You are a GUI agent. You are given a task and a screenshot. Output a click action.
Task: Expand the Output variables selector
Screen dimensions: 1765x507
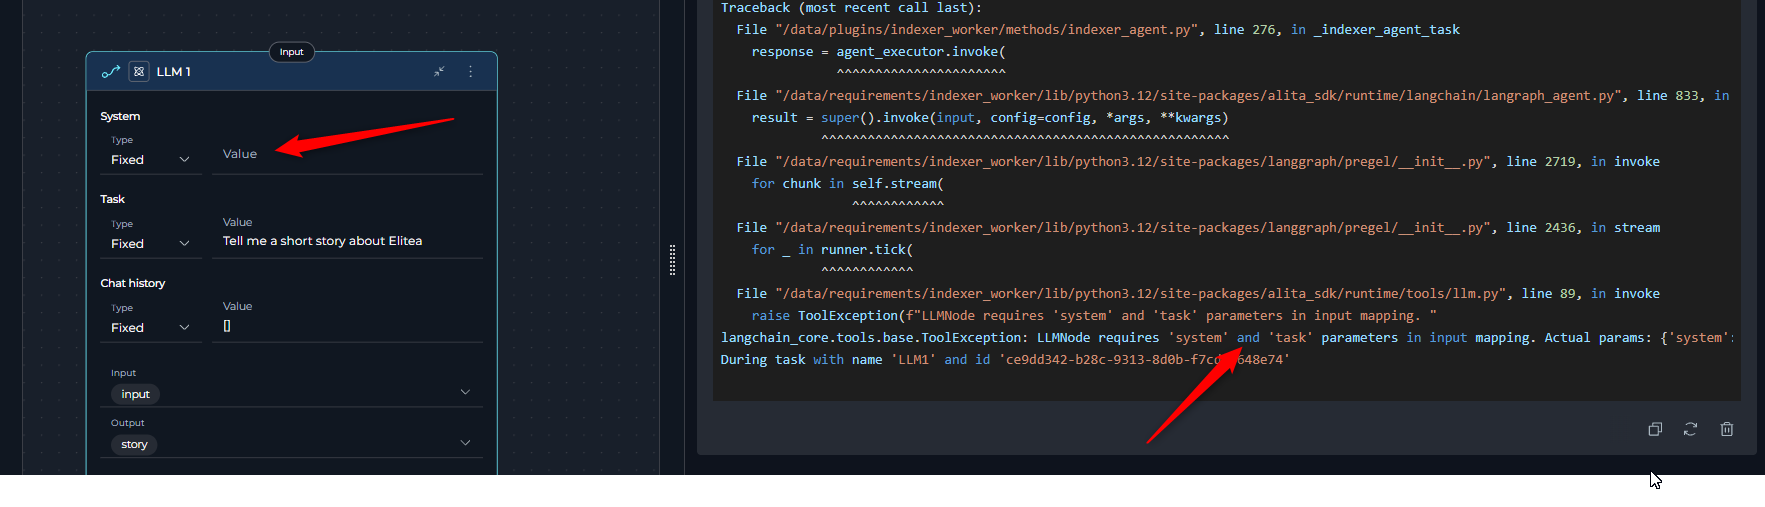pyautogui.click(x=465, y=442)
